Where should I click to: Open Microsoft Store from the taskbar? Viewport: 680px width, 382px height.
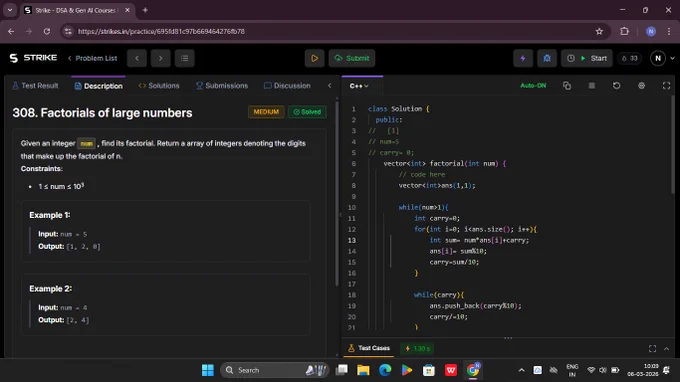pyautogui.click(x=429, y=370)
